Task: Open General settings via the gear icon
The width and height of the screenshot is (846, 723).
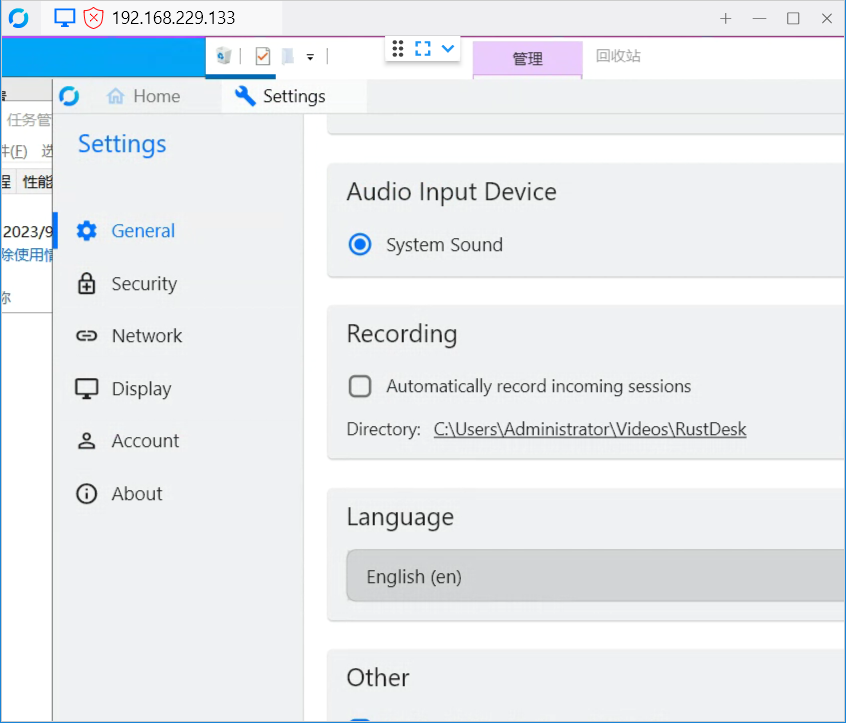Action: [88, 230]
